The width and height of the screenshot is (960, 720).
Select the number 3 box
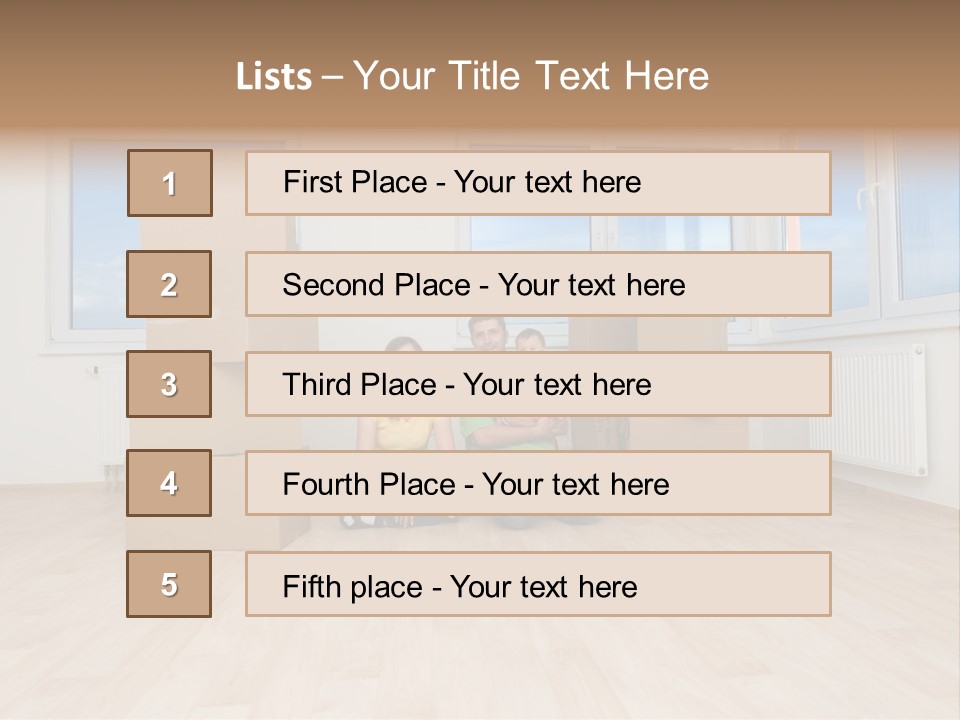click(169, 384)
